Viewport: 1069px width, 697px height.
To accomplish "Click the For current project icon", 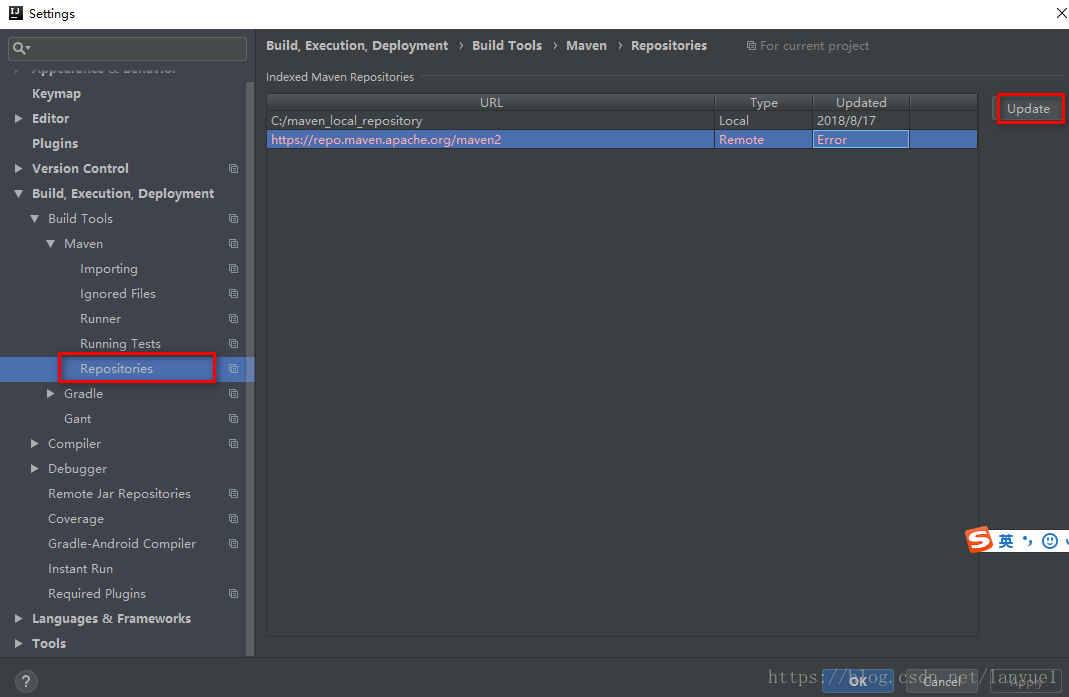I will (x=751, y=46).
